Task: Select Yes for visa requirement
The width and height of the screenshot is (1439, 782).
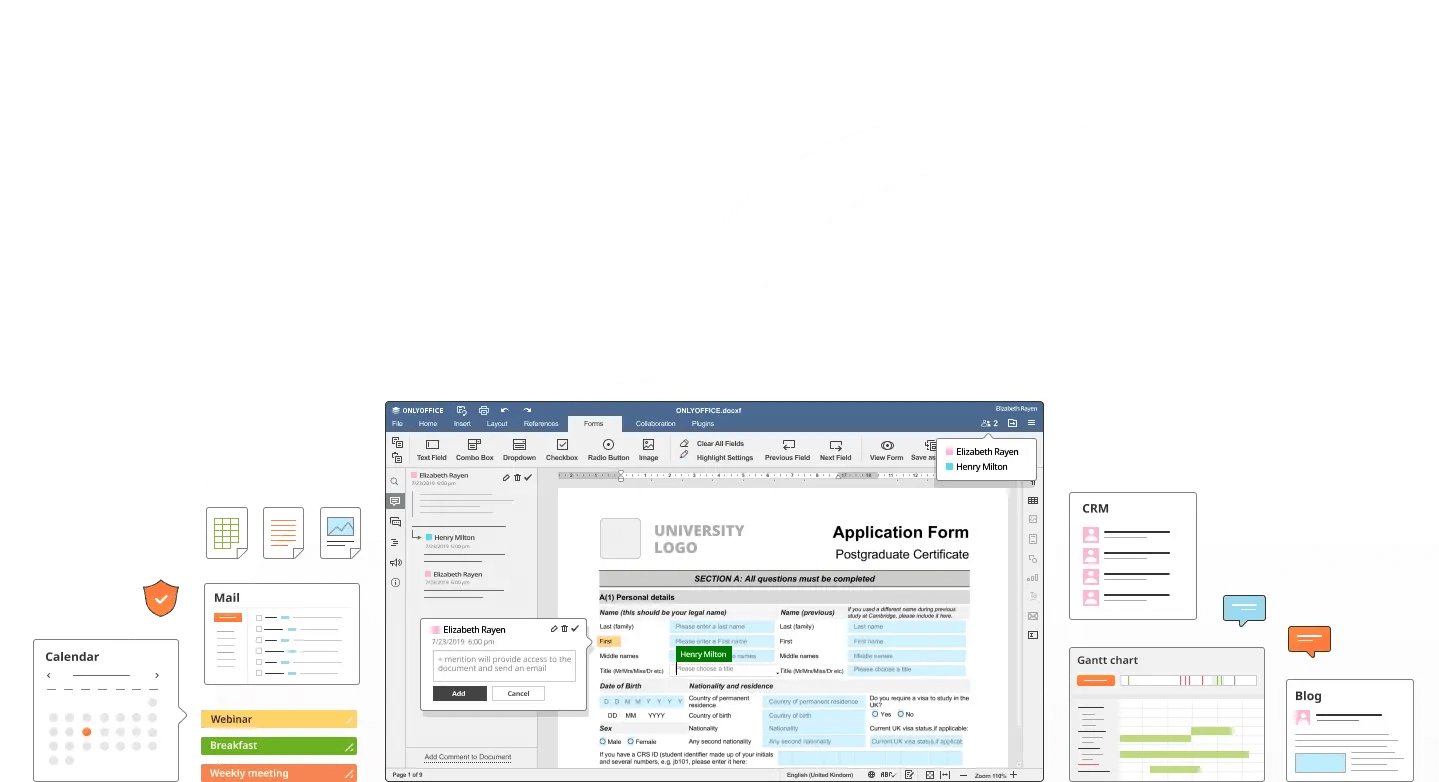Action: 875,714
